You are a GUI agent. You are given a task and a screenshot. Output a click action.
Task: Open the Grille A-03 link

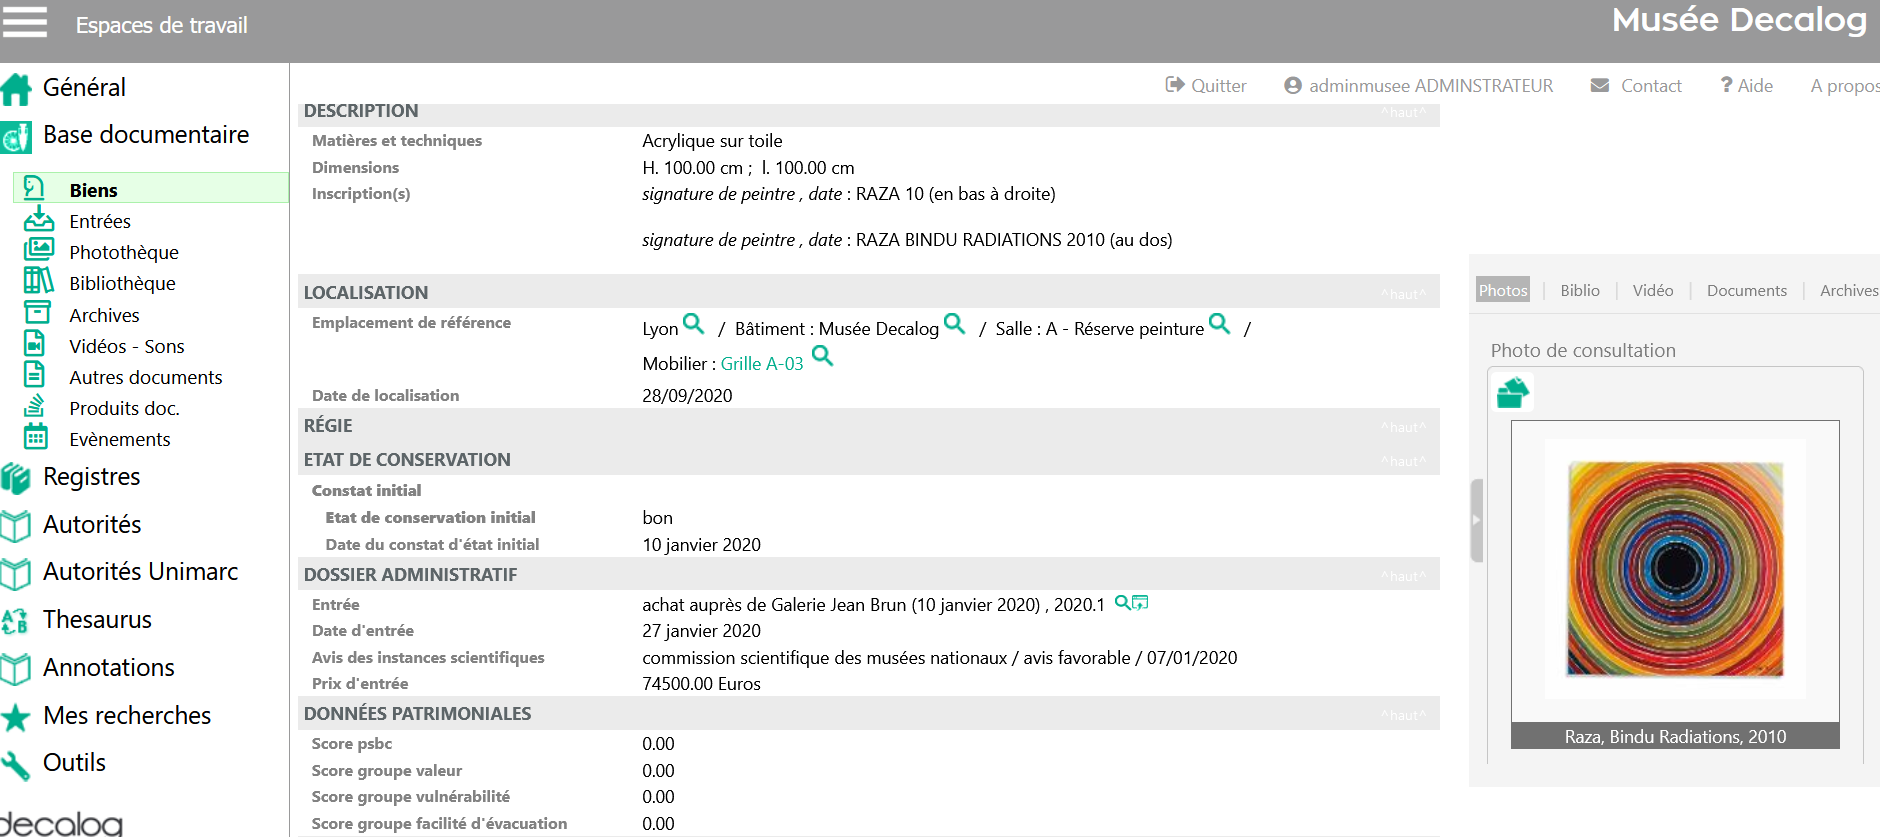pyautogui.click(x=761, y=364)
